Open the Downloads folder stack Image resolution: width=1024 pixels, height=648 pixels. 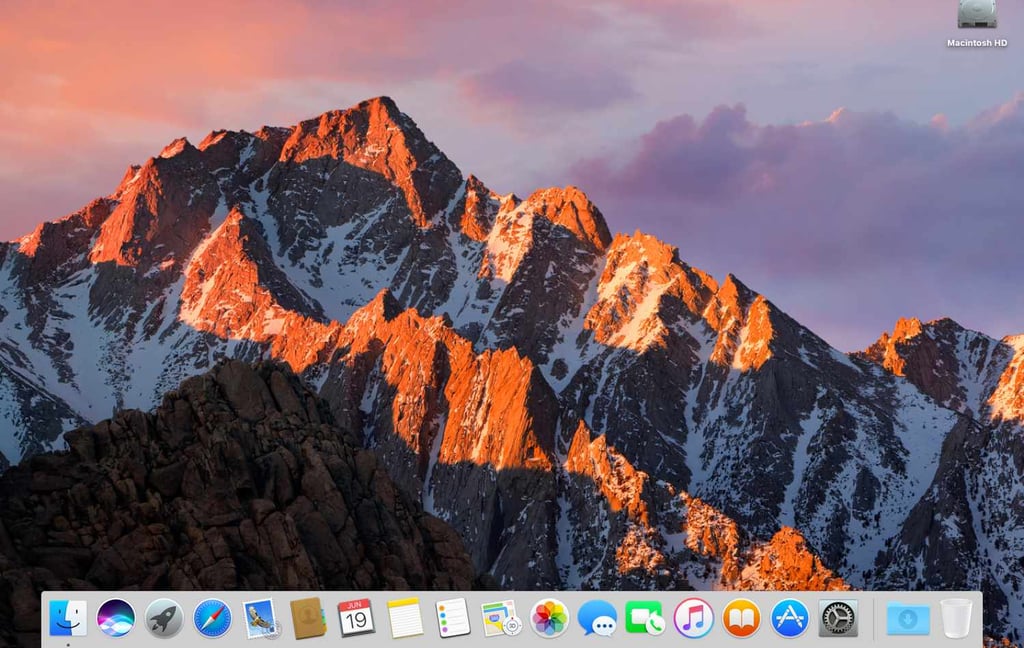(x=908, y=619)
